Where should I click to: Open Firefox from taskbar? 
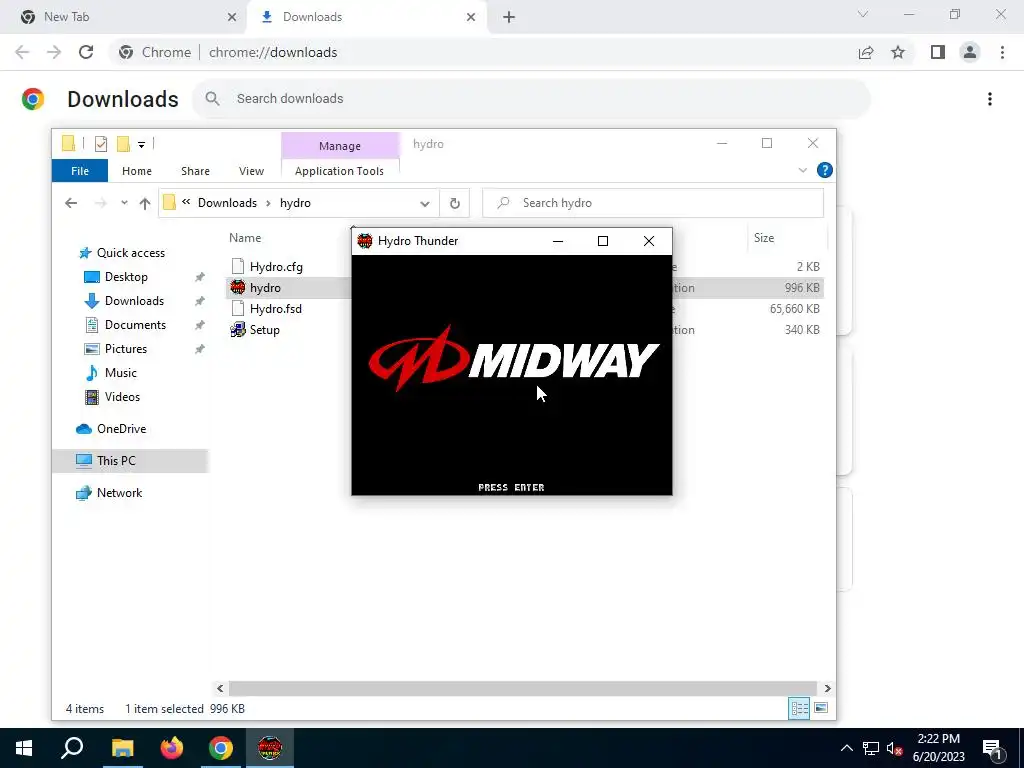[x=172, y=748]
